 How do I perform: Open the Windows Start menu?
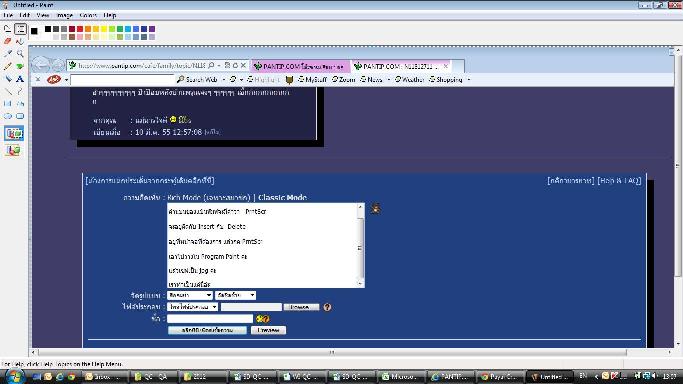click(x=15, y=377)
